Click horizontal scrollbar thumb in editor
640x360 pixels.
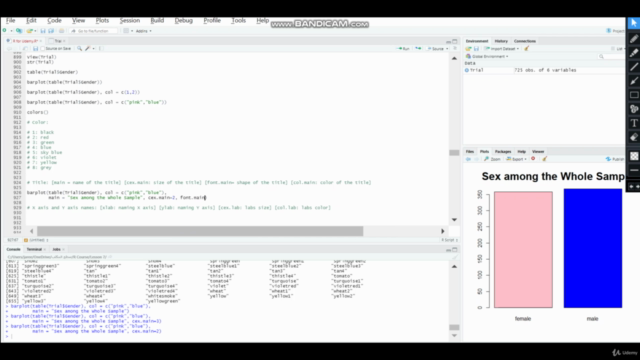coord(200,231)
